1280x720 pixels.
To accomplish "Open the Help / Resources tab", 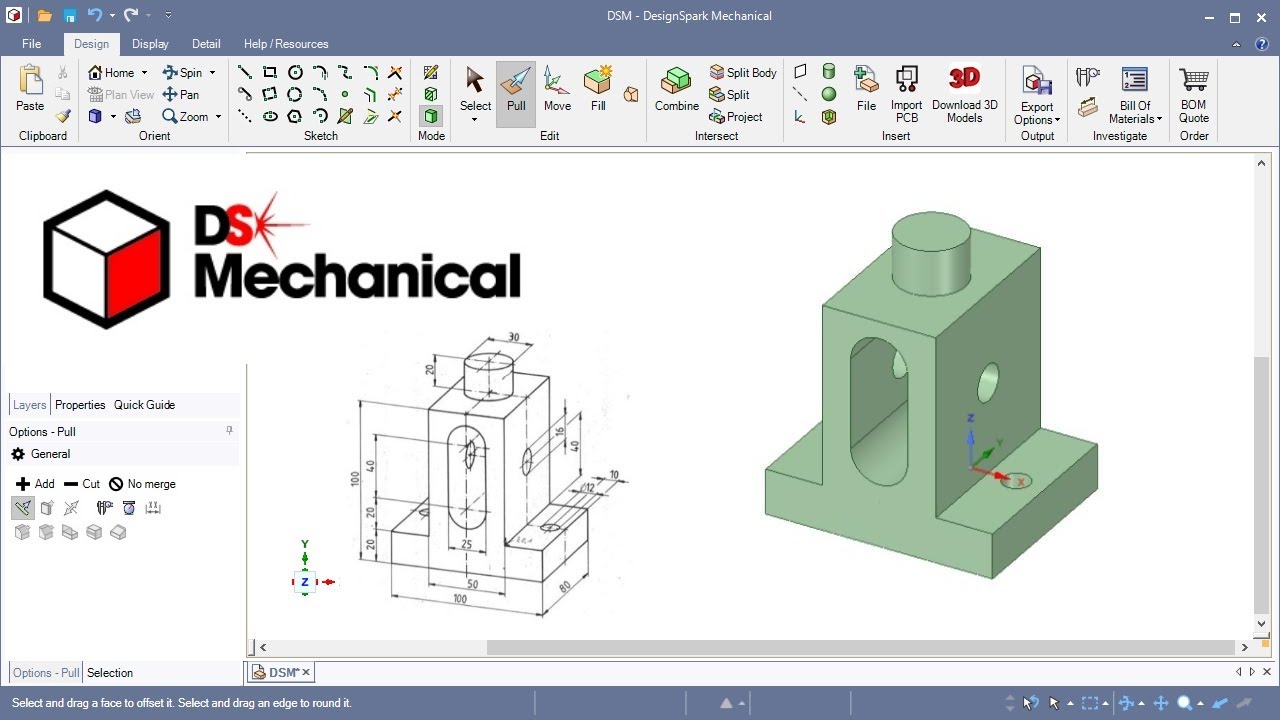I will pyautogui.click(x=286, y=44).
